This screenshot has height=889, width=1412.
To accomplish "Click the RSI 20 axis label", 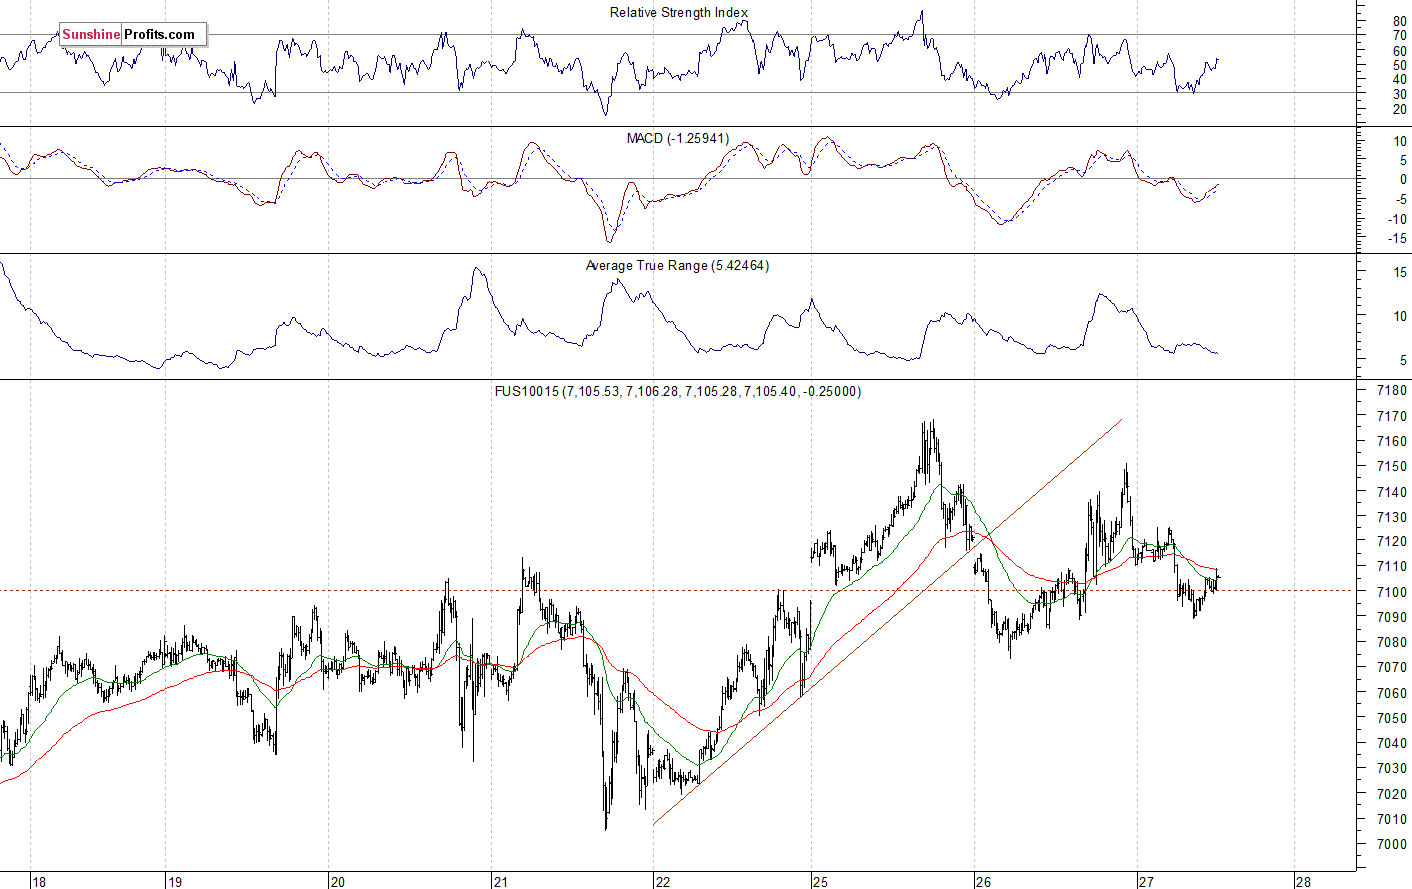I will pyautogui.click(x=1399, y=110).
